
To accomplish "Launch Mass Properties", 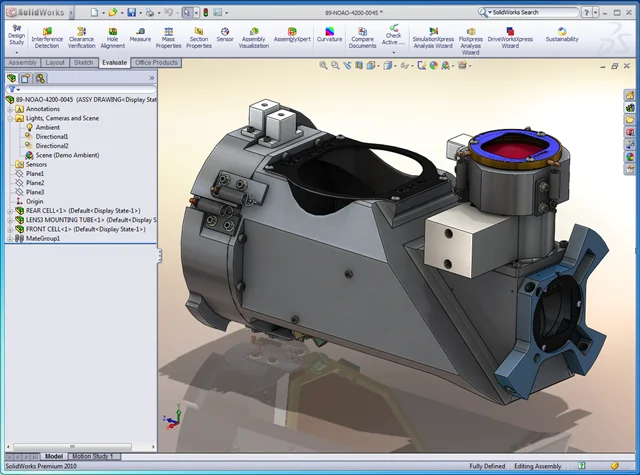I will pyautogui.click(x=169, y=37).
